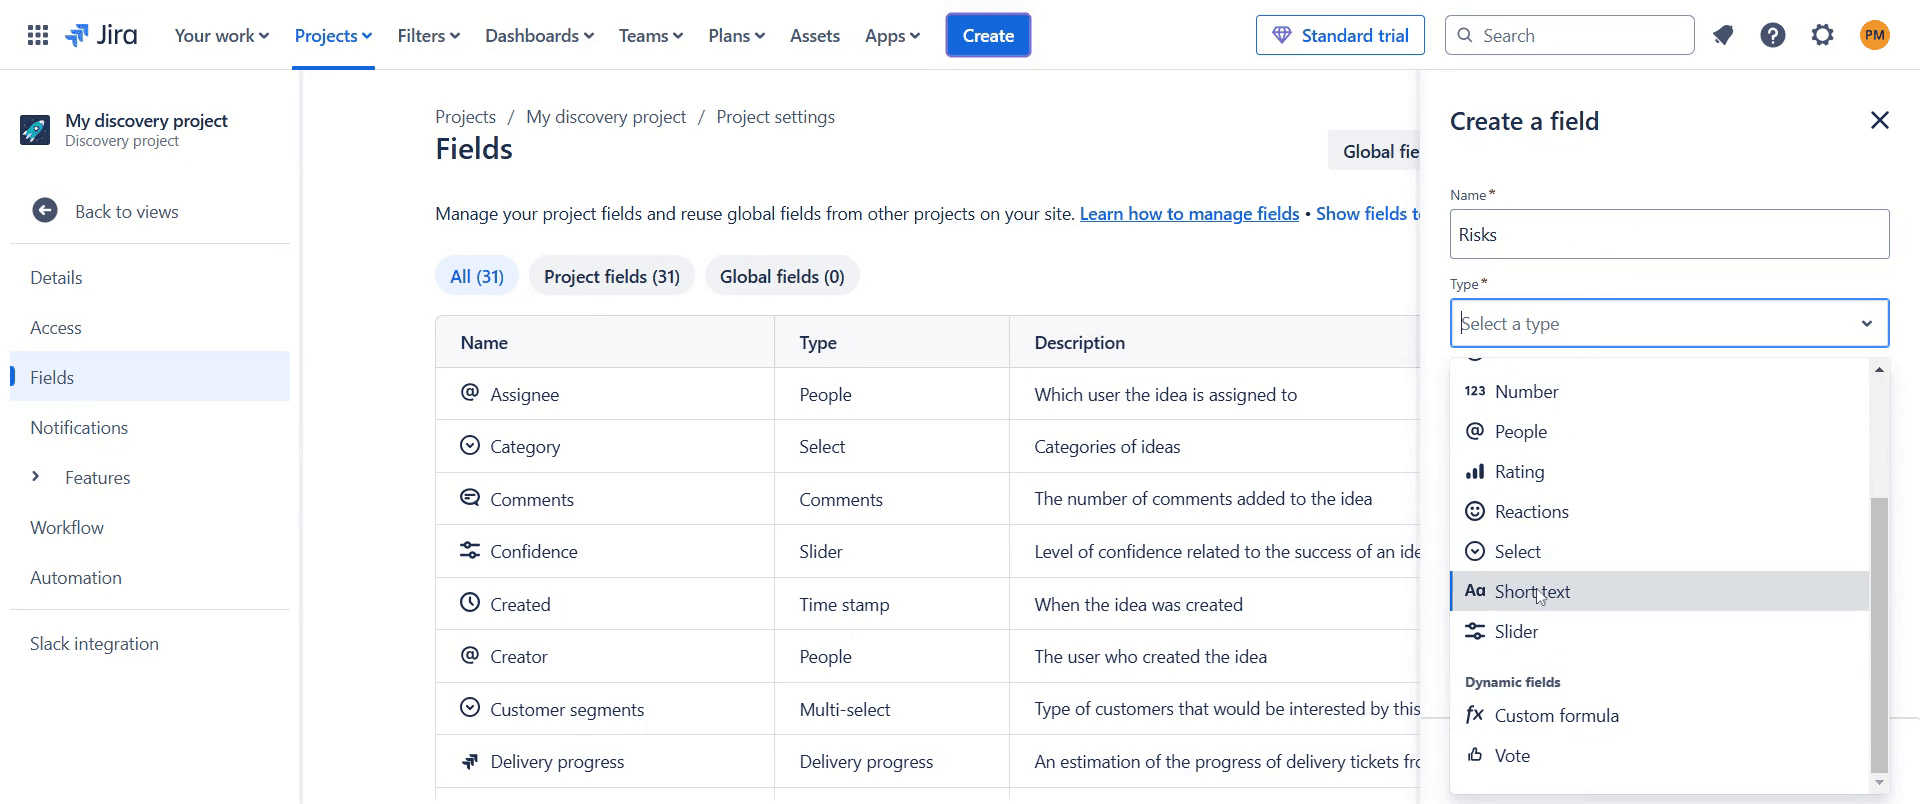Click the type list scrollbar down arrow
The height and width of the screenshot is (804, 1920).
[x=1880, y=783]
